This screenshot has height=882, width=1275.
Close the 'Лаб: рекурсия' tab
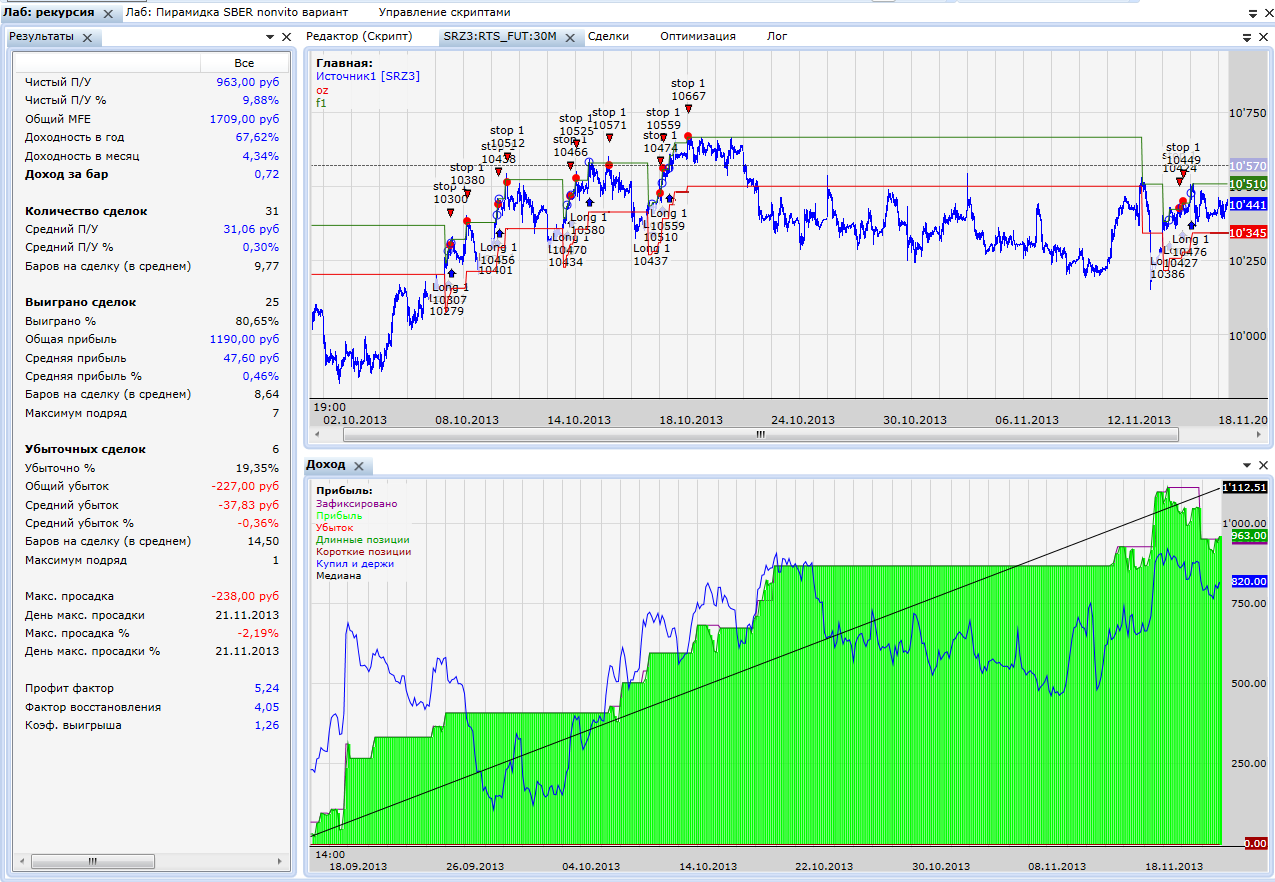pyautogui.click(x=108, y=14)
